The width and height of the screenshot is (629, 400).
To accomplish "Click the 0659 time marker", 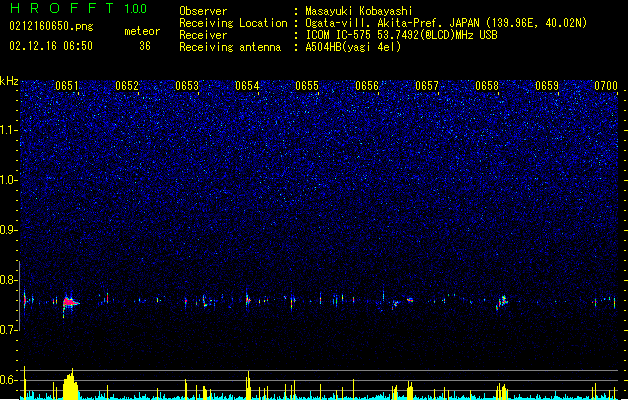I will pyautogui.click(x=547, y=86).
